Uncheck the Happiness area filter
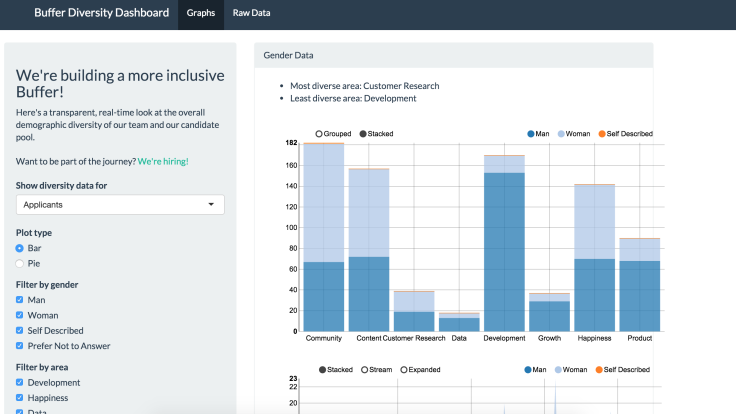The image size is (736, 414). 19,398
